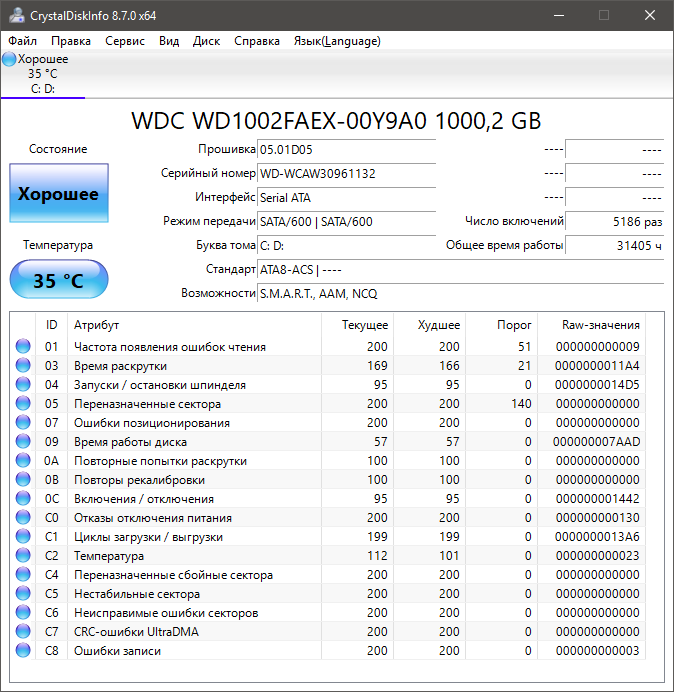The image size is (674, 692).
Task: Select row CRC-ошибки UltraDMA
Action: 328,631
